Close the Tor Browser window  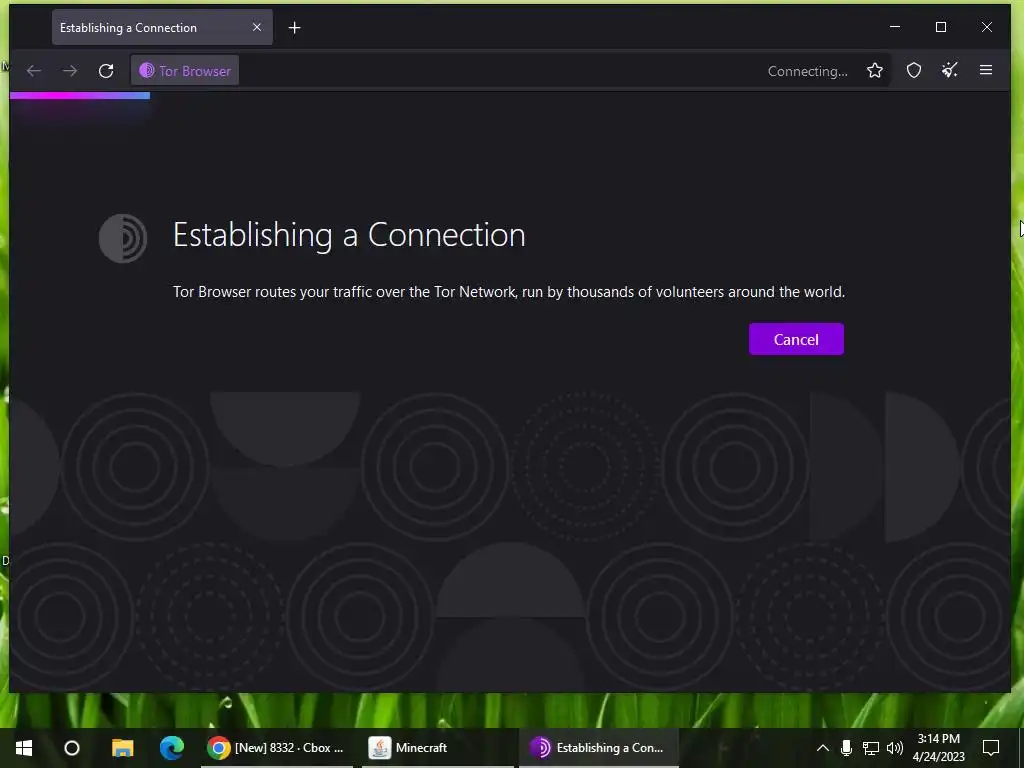(987, 27)
